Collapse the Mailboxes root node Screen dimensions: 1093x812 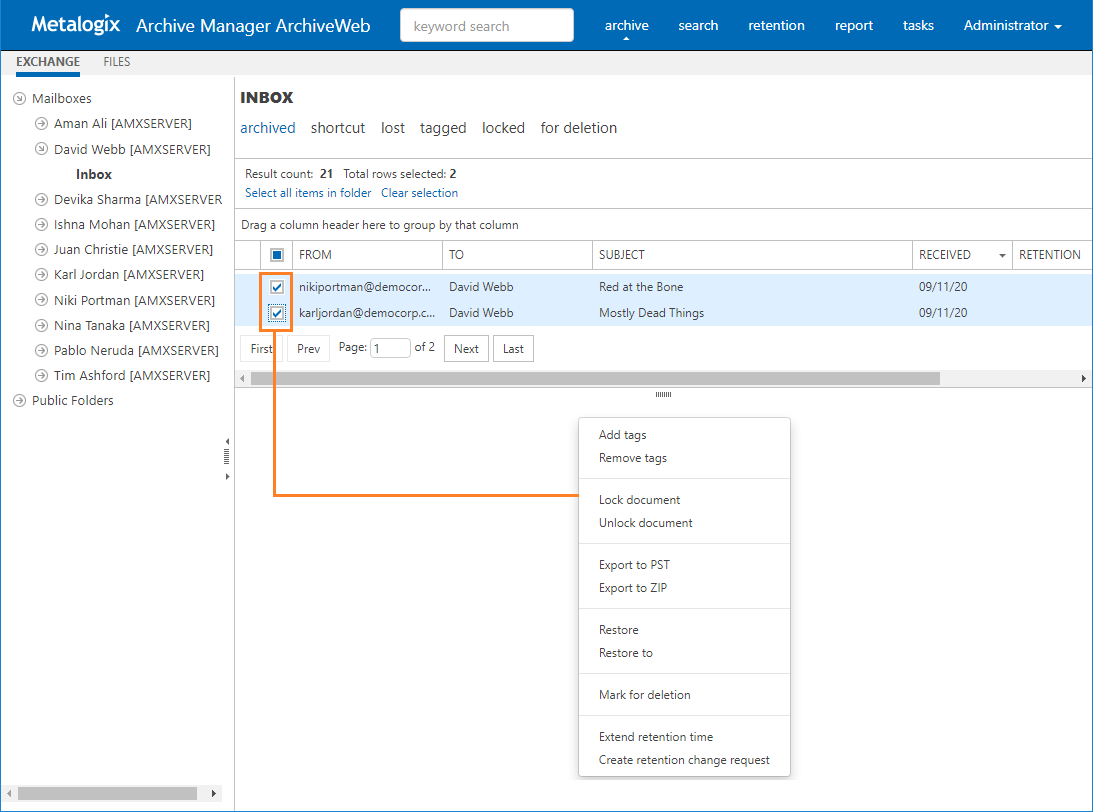[19, 99]
